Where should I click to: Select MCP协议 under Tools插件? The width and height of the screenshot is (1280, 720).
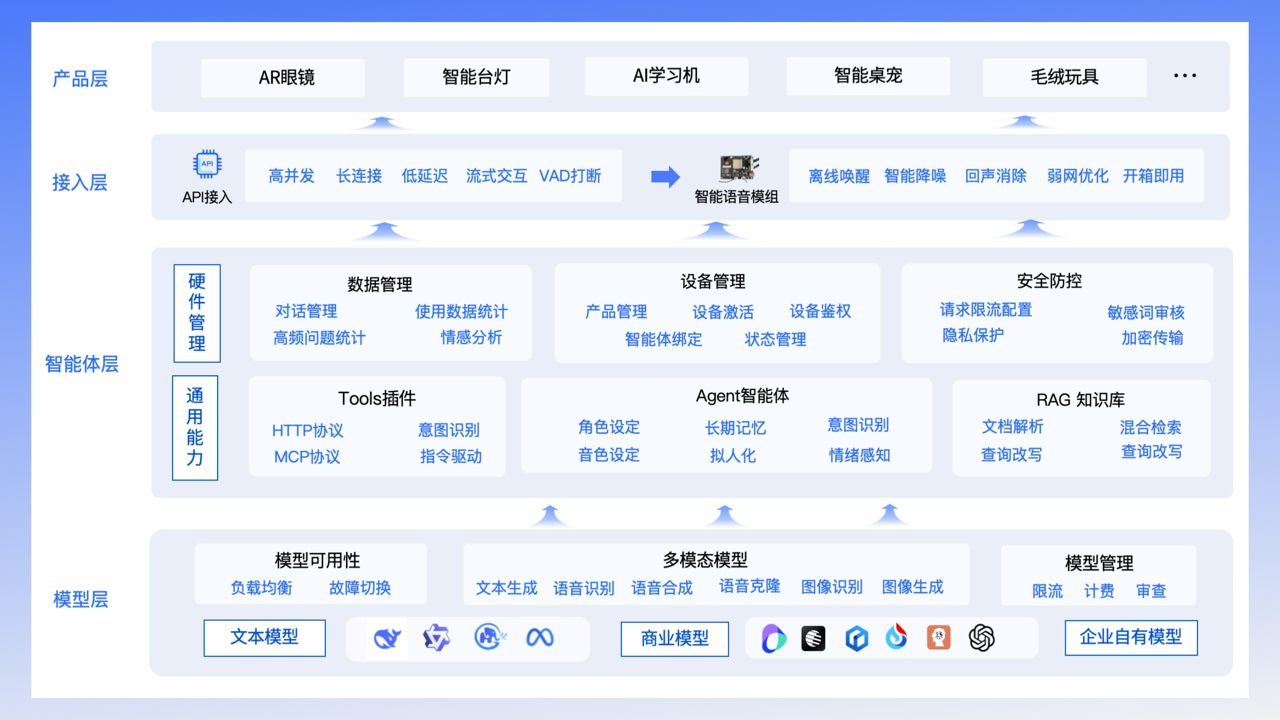307,457
